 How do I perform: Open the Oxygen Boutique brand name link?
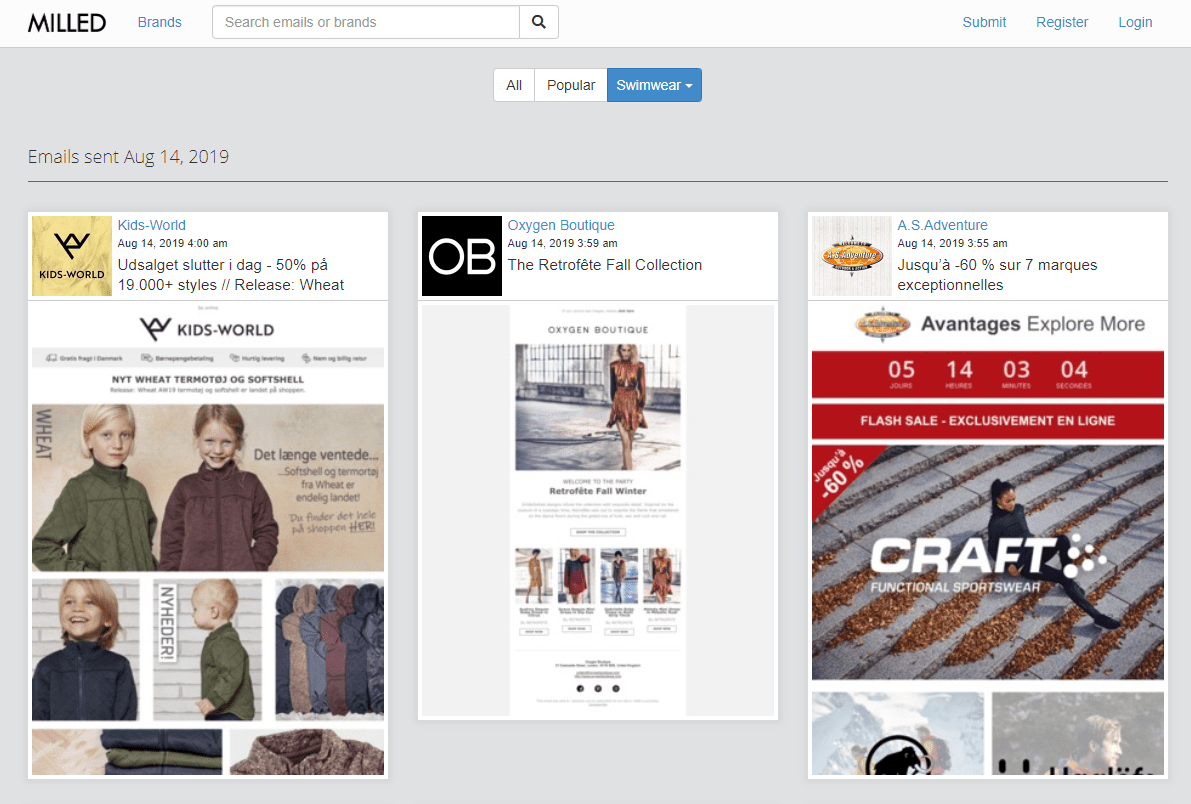click(x=561, y=225)
